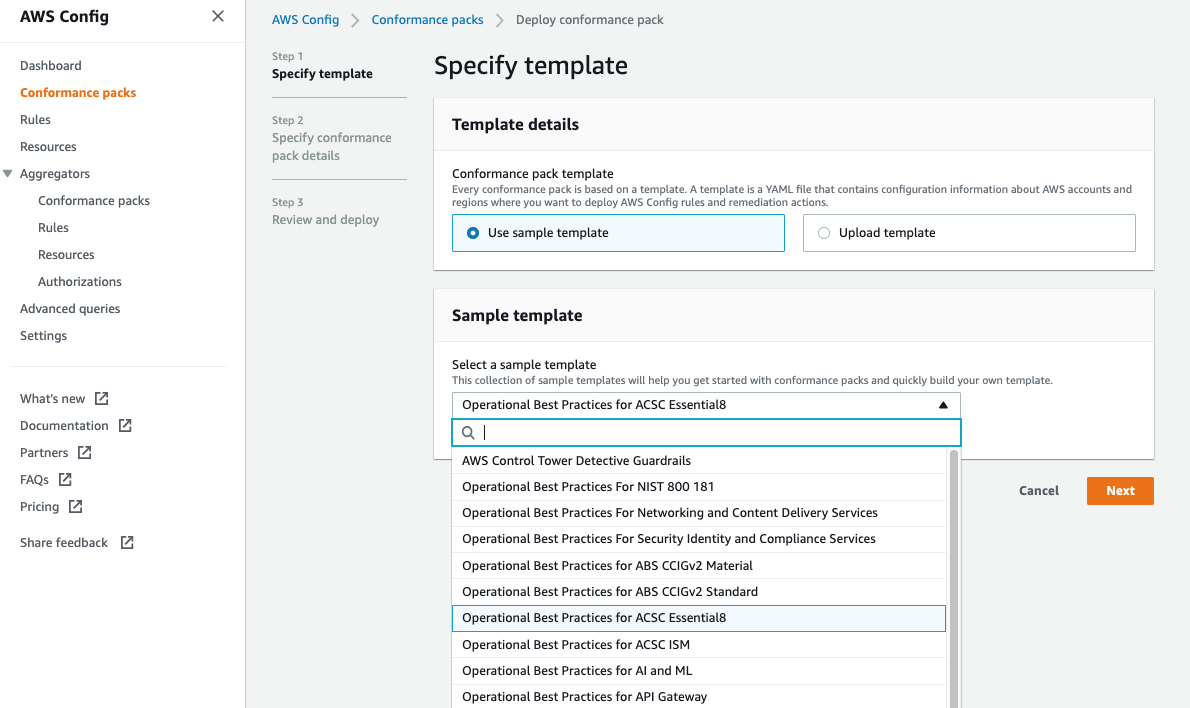Open the What's new link
The image size is (1190, 708).
52,398
